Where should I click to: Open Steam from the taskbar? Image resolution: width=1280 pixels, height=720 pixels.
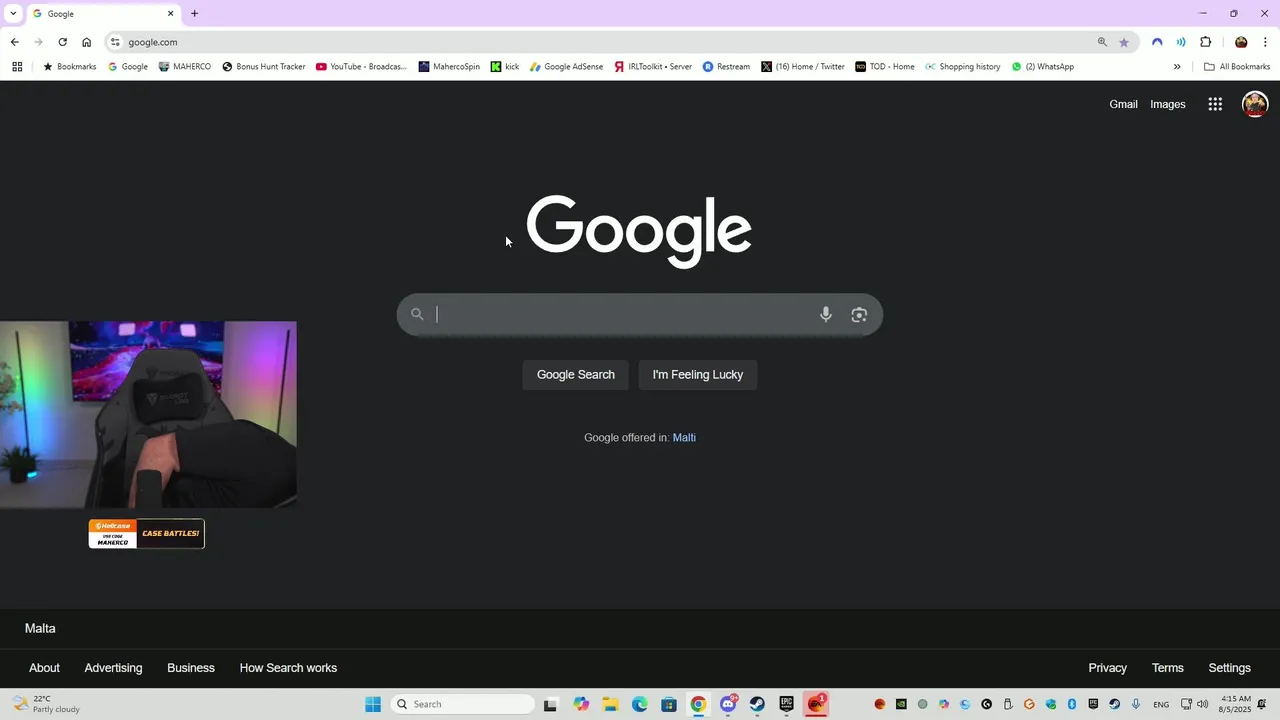point(757,704)
